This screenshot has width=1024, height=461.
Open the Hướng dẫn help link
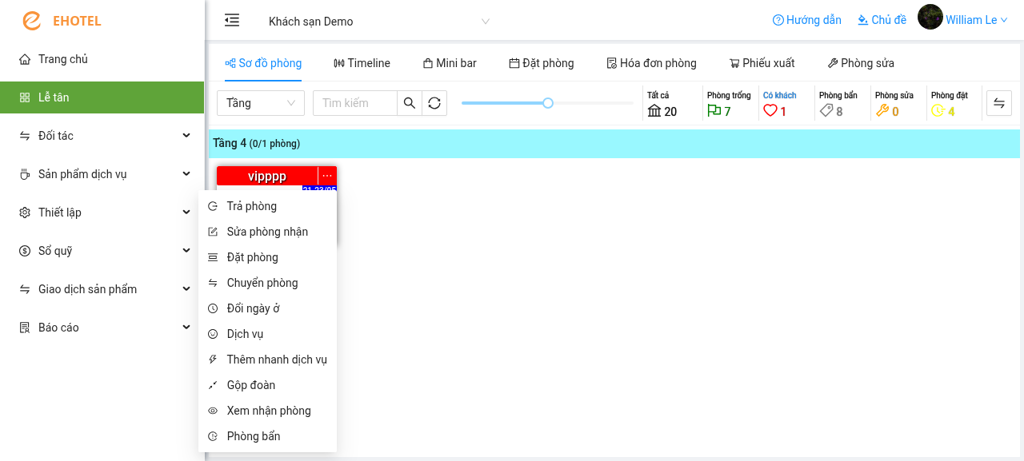pos(807,20)
